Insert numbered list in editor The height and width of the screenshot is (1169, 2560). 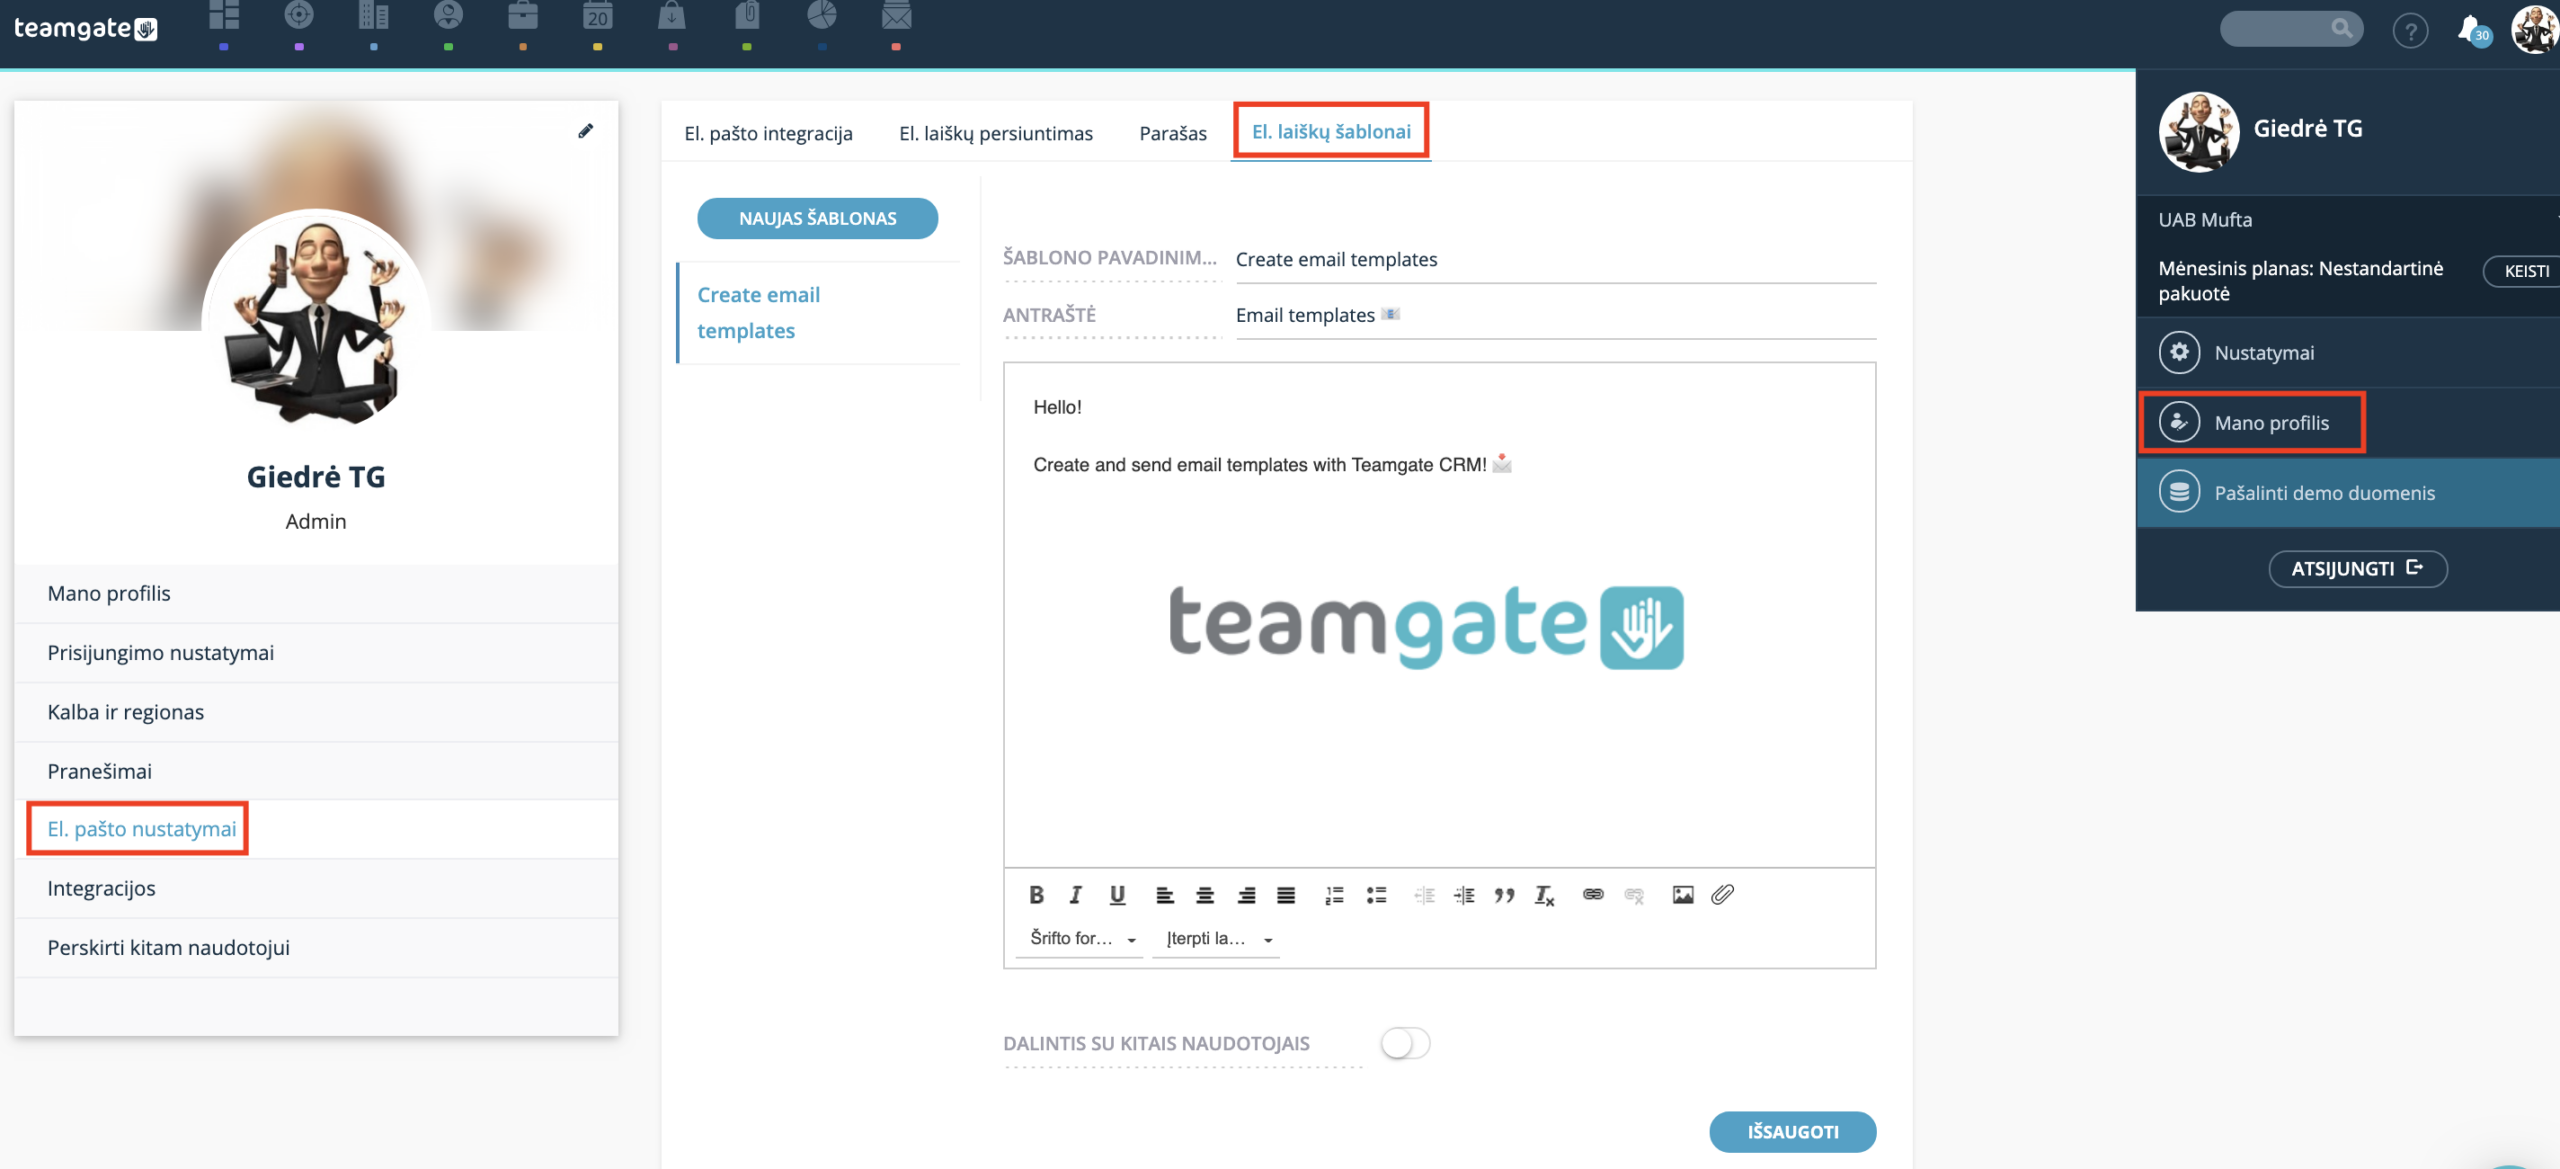coord(1334,895)
